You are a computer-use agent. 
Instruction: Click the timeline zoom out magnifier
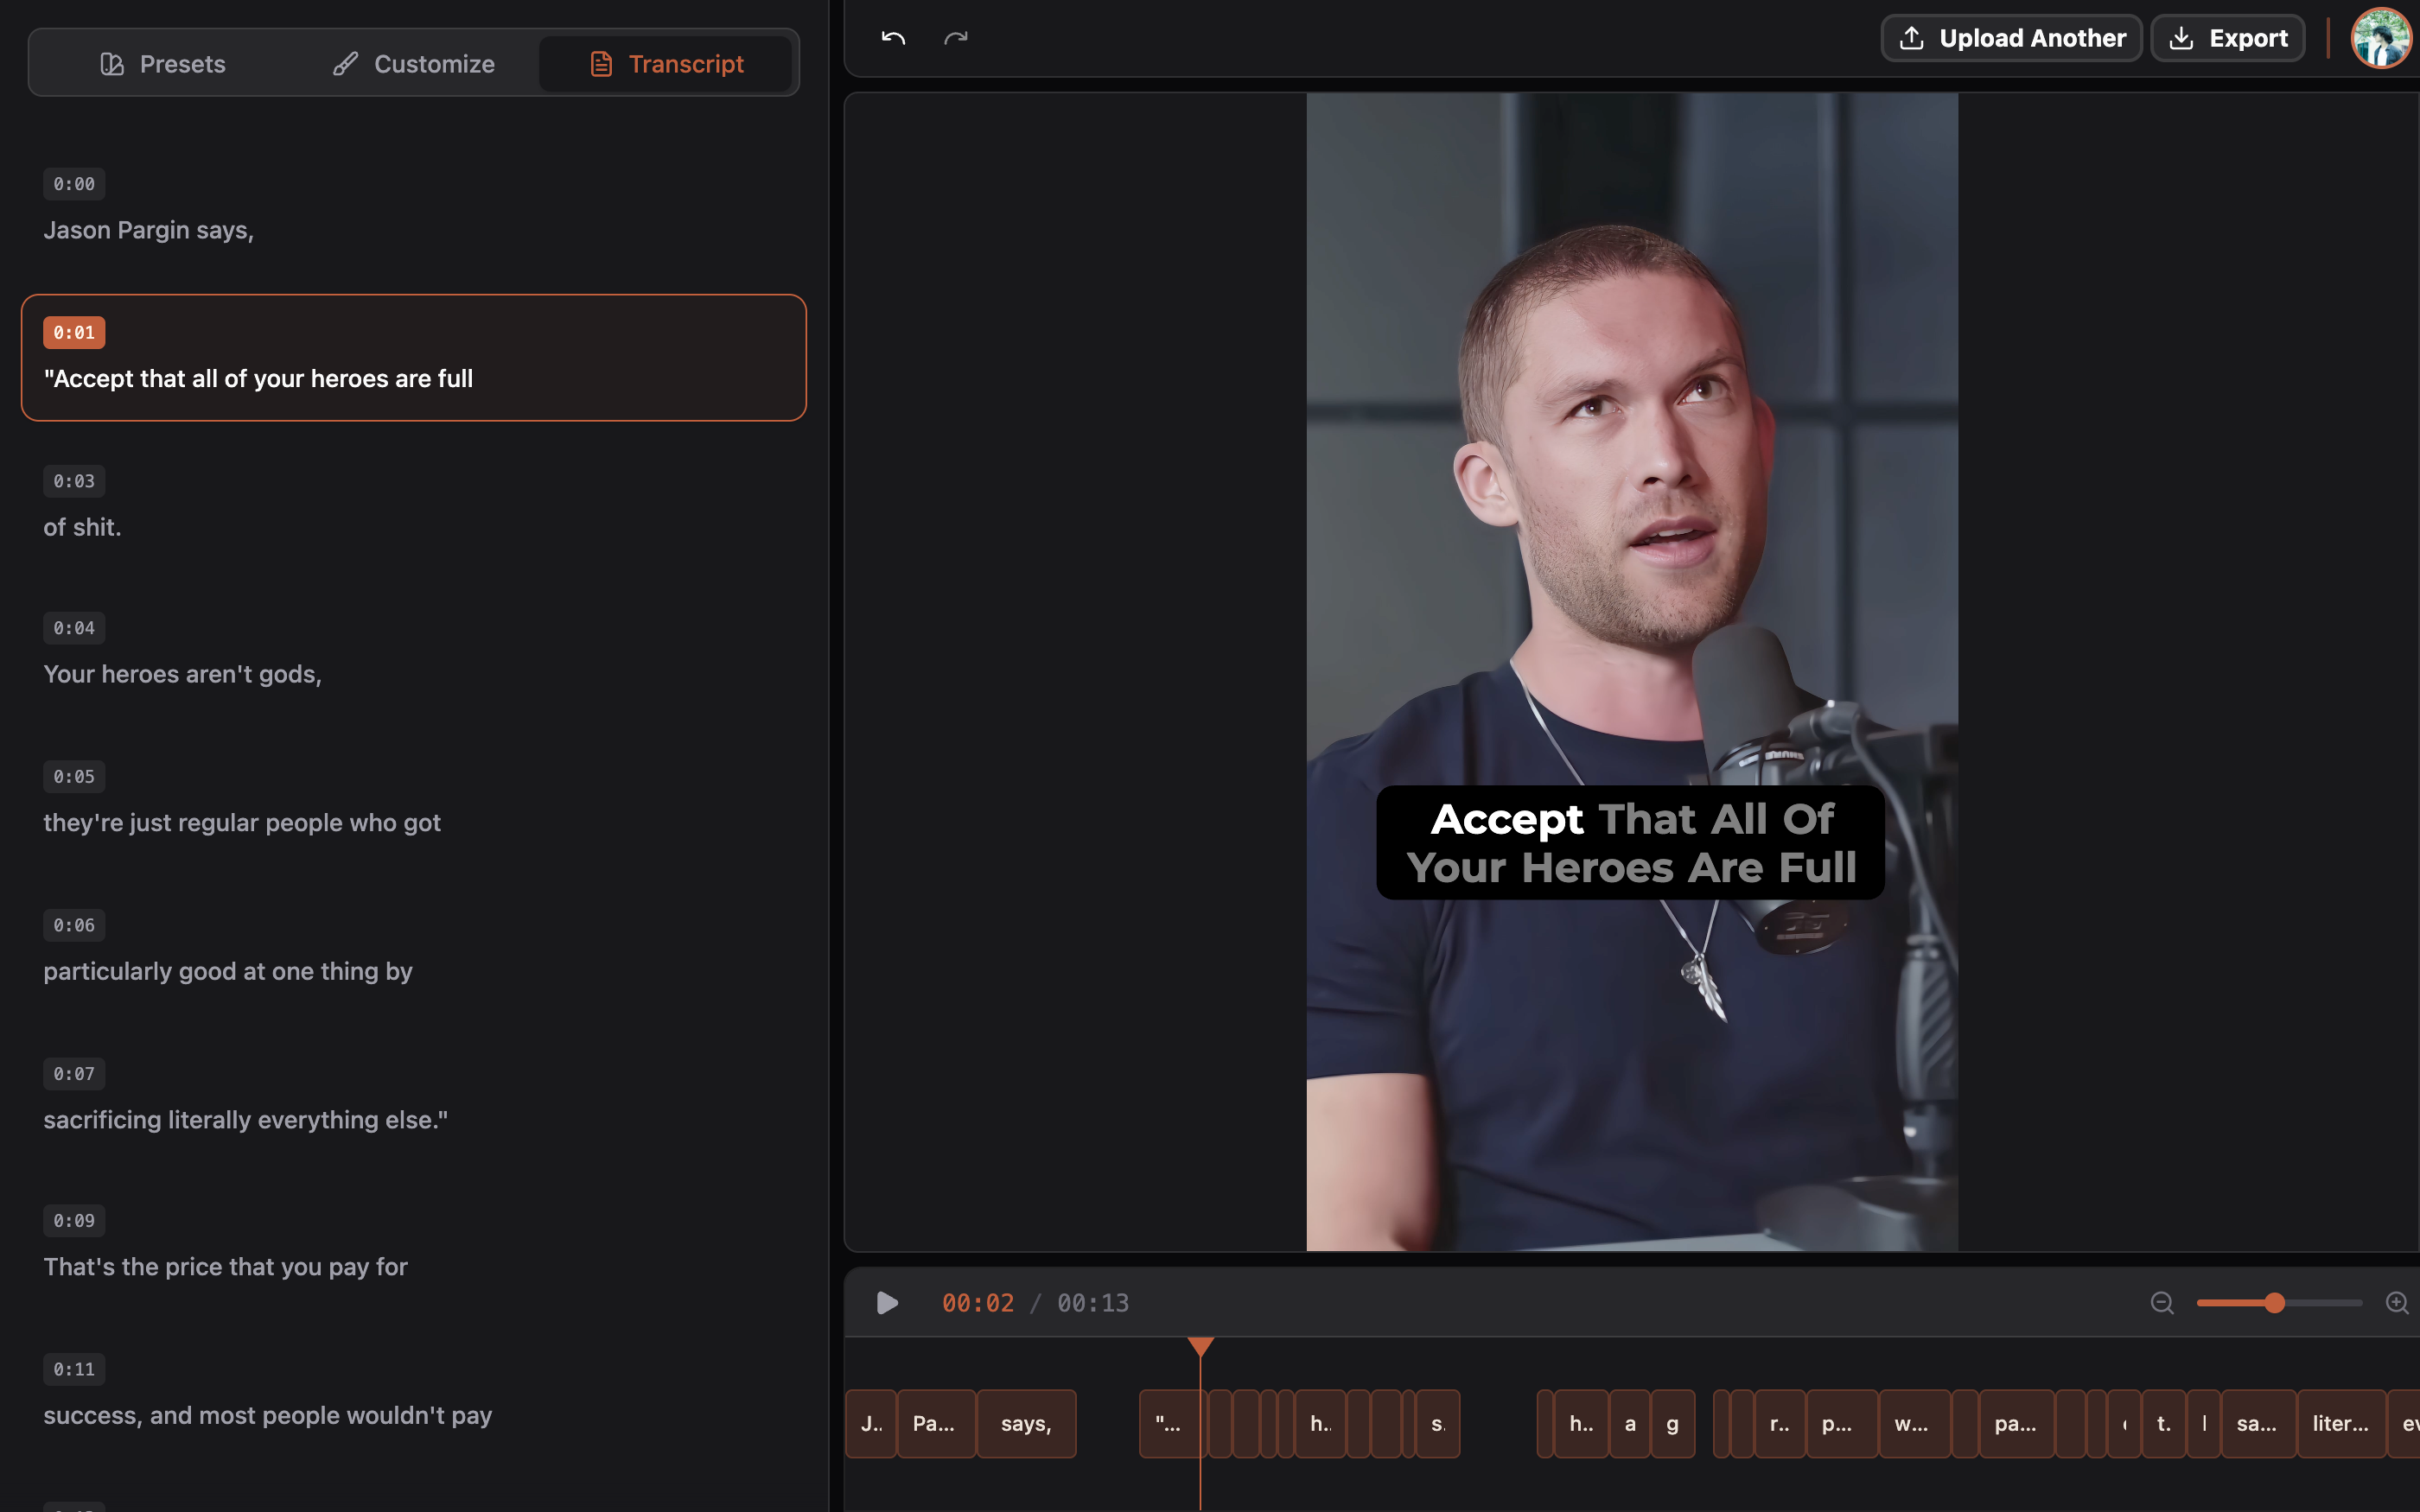click(2161, 1303)
